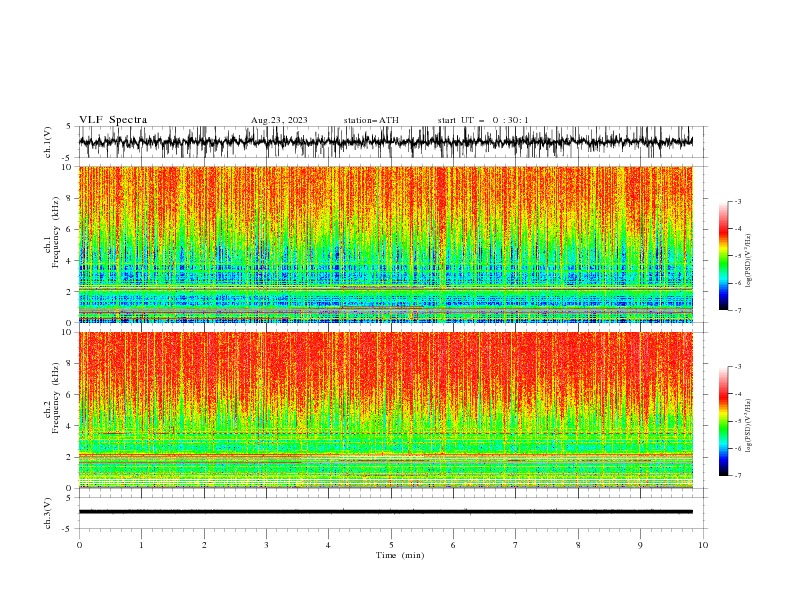Click the ch.1 spectrogram color bar
The width and height of the screenshot is (792, 612).
pos(723,256)
